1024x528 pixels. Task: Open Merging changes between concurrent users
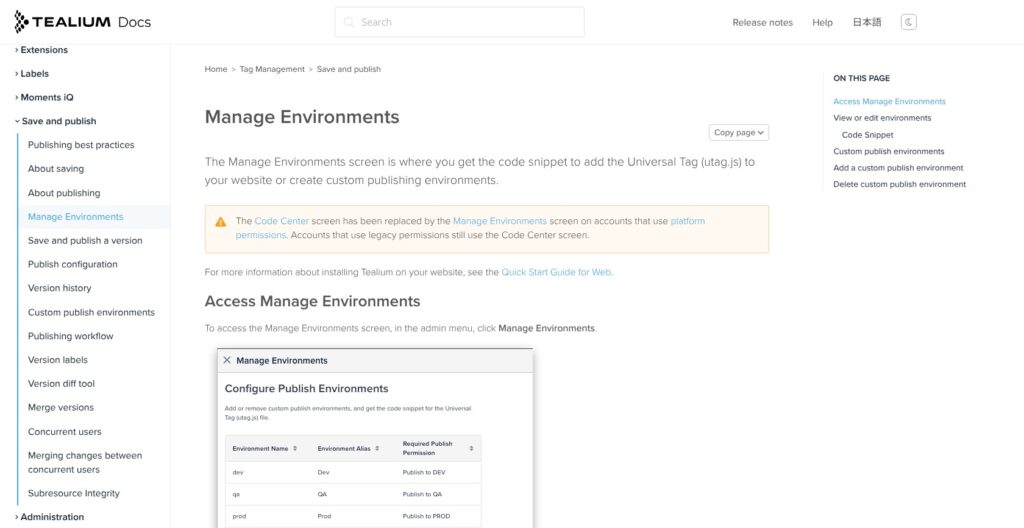click(85, 463)
